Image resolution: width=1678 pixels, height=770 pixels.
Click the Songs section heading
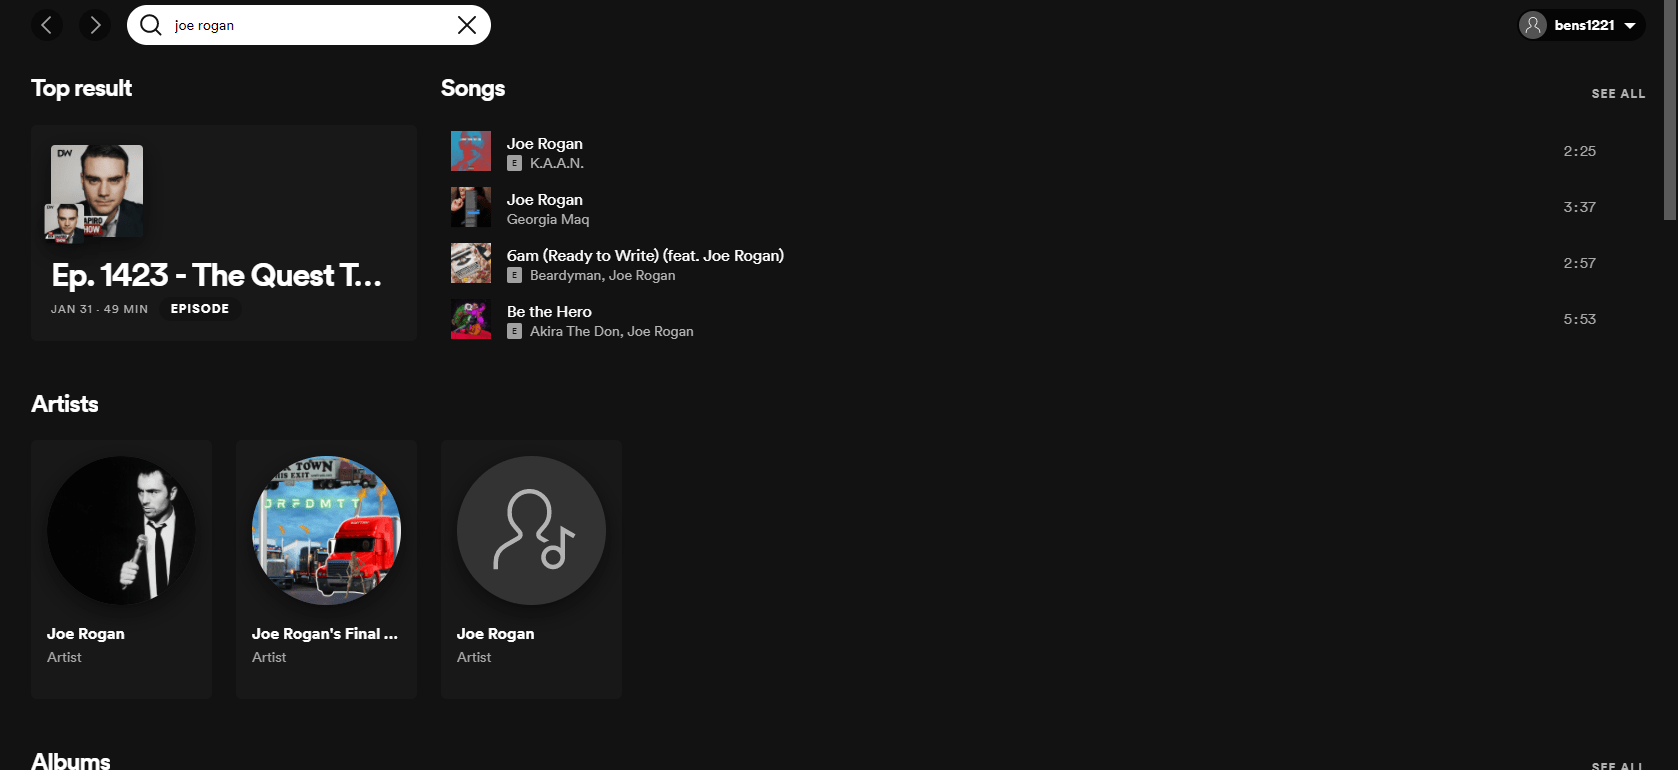coord(473,89)
